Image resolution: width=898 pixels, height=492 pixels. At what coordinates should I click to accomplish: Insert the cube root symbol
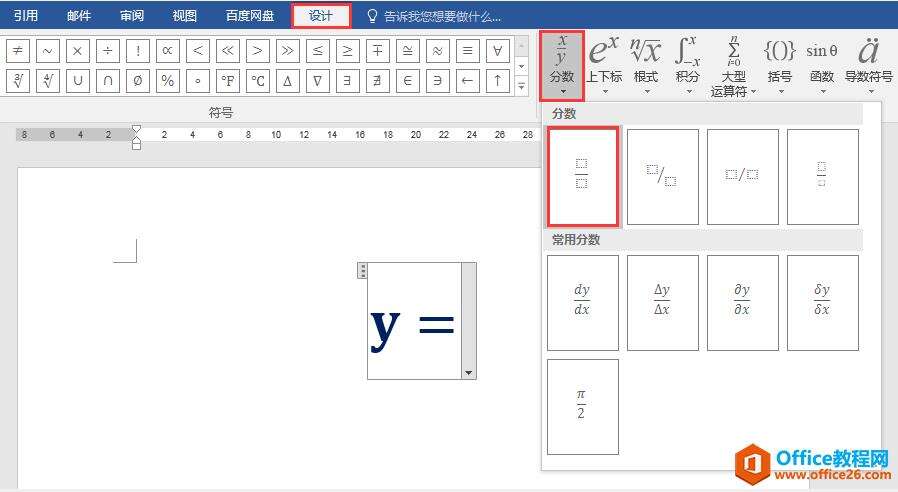tap(18, 81)
